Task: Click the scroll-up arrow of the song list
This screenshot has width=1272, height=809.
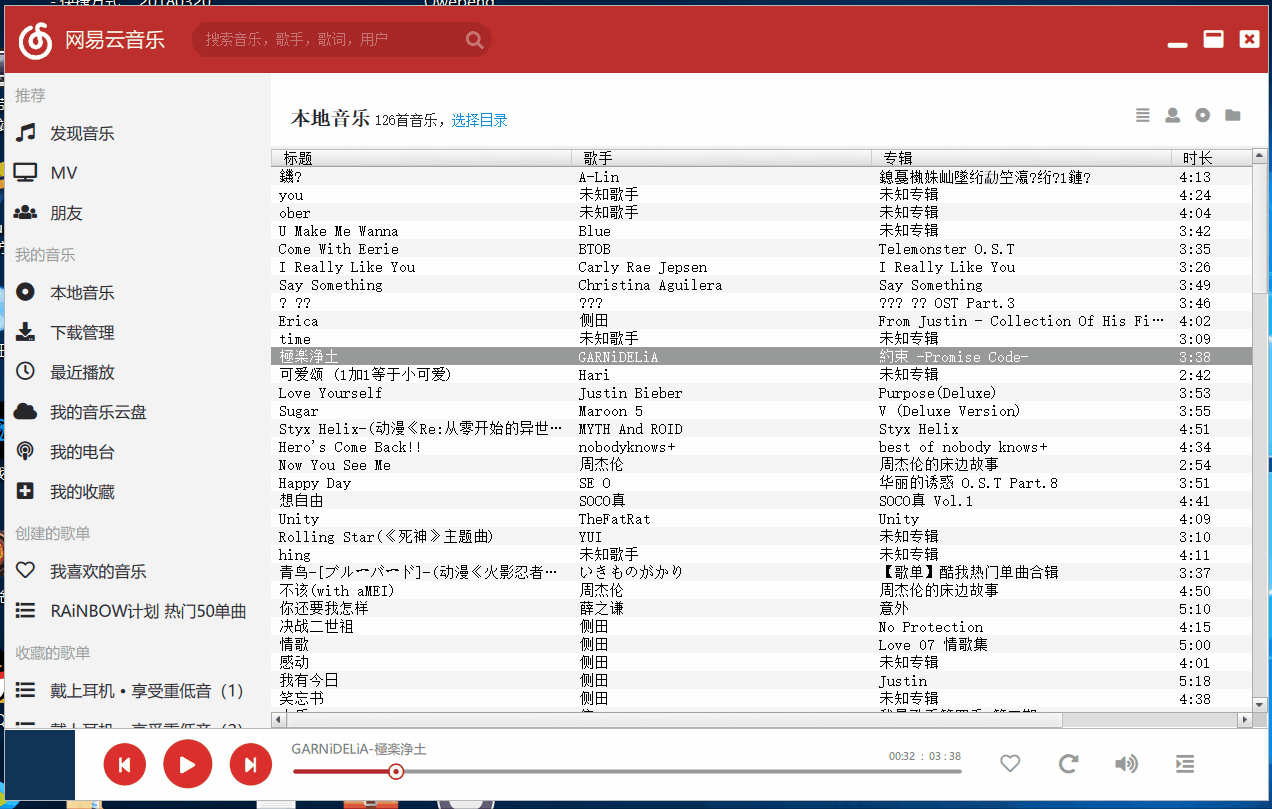Action: (1259, 158)
